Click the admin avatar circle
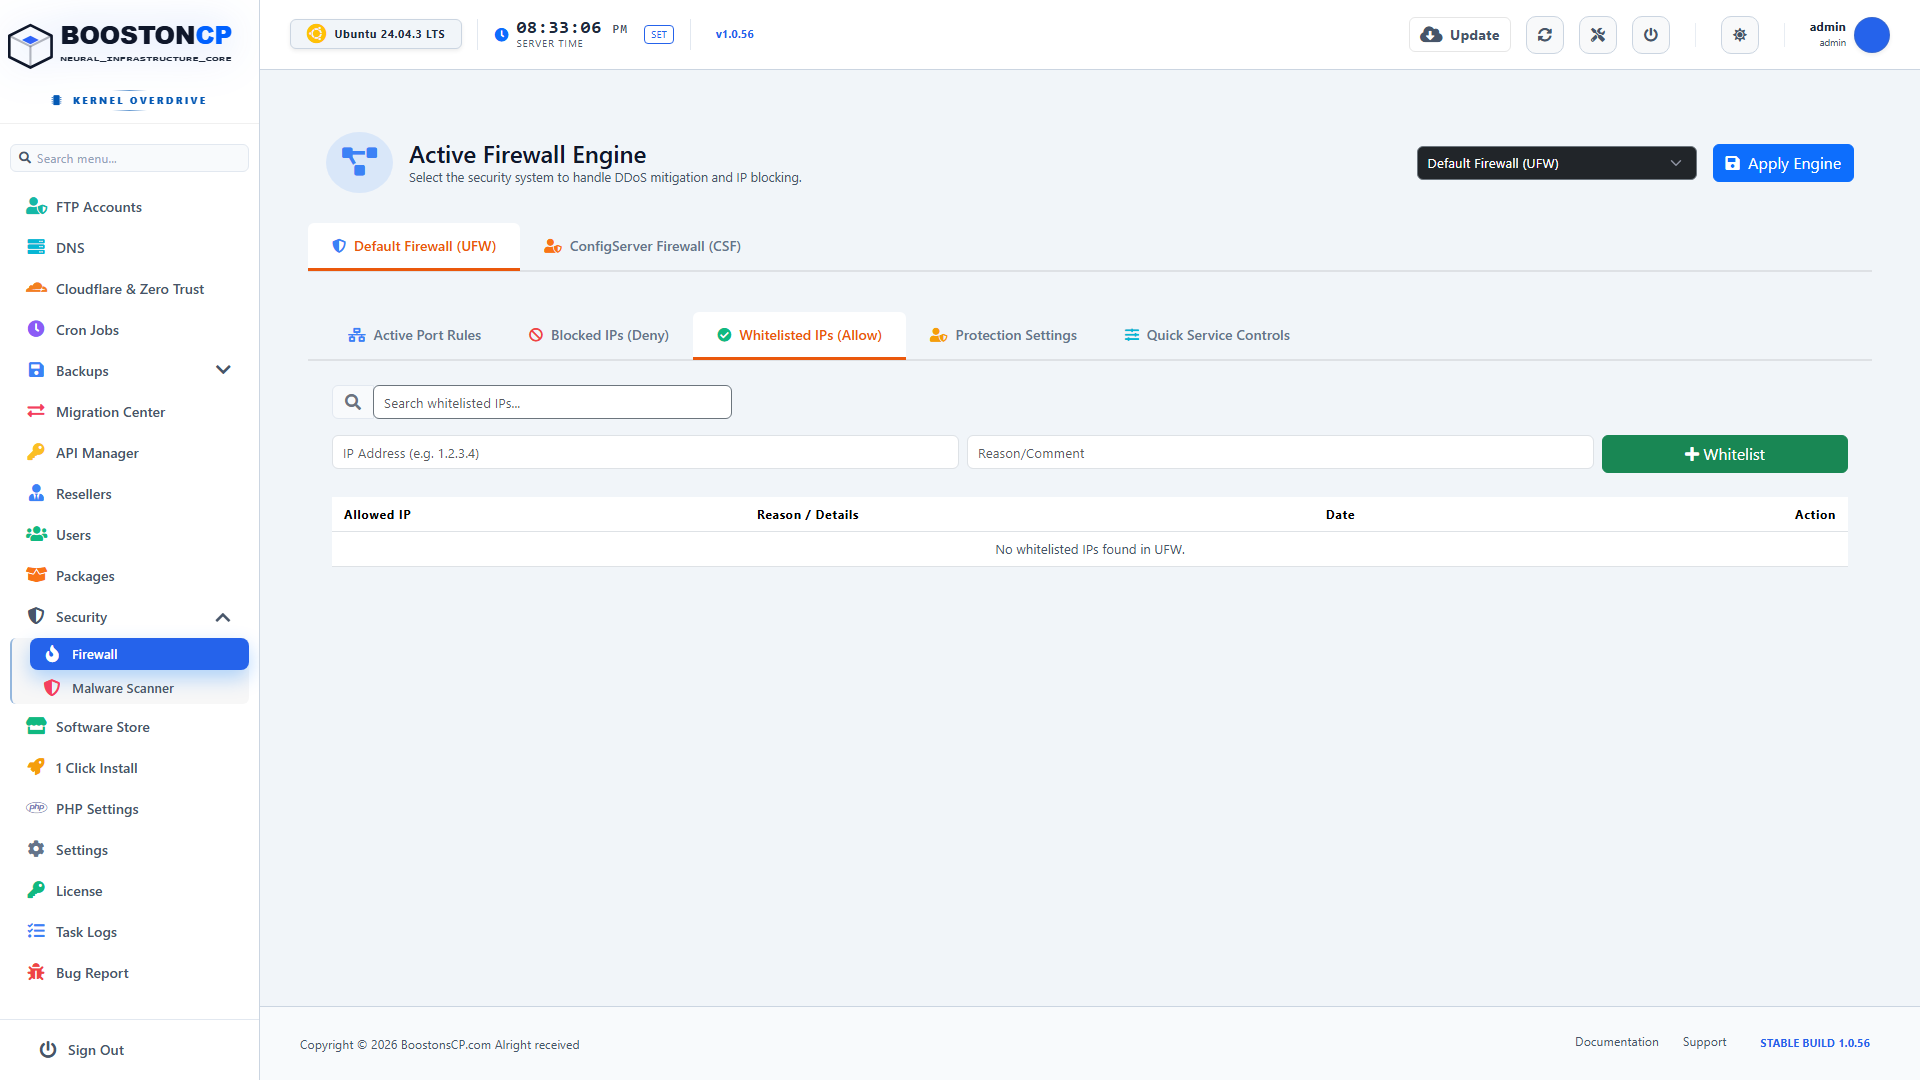The width and height of the screenshot is (1920, 1080). point(1872,35)
